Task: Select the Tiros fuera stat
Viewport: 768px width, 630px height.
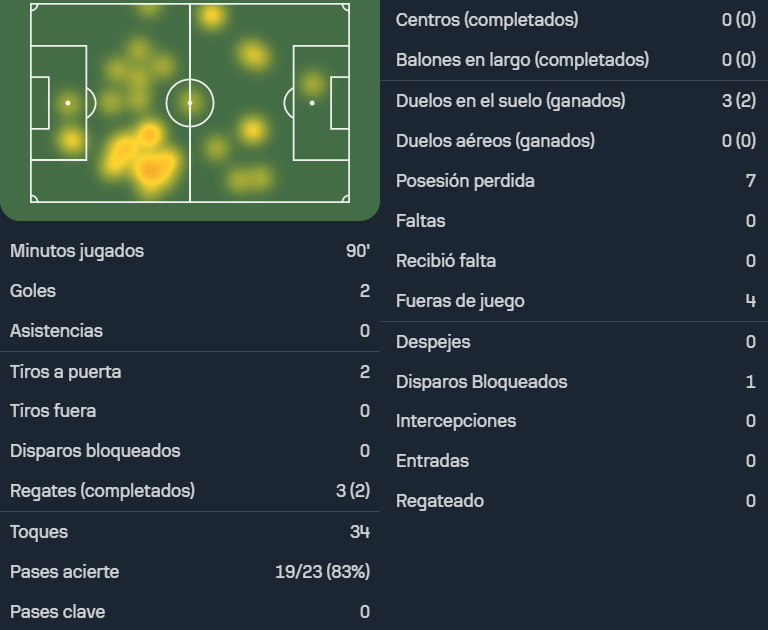Action: pos(190,411)
